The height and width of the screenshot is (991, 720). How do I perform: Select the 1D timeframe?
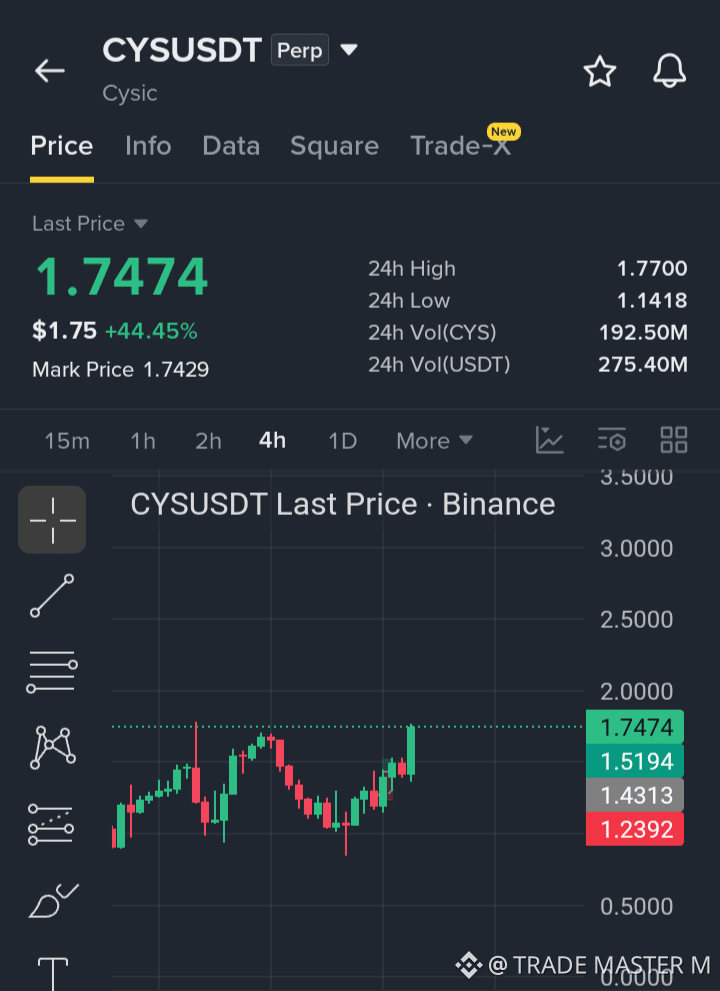343,441
